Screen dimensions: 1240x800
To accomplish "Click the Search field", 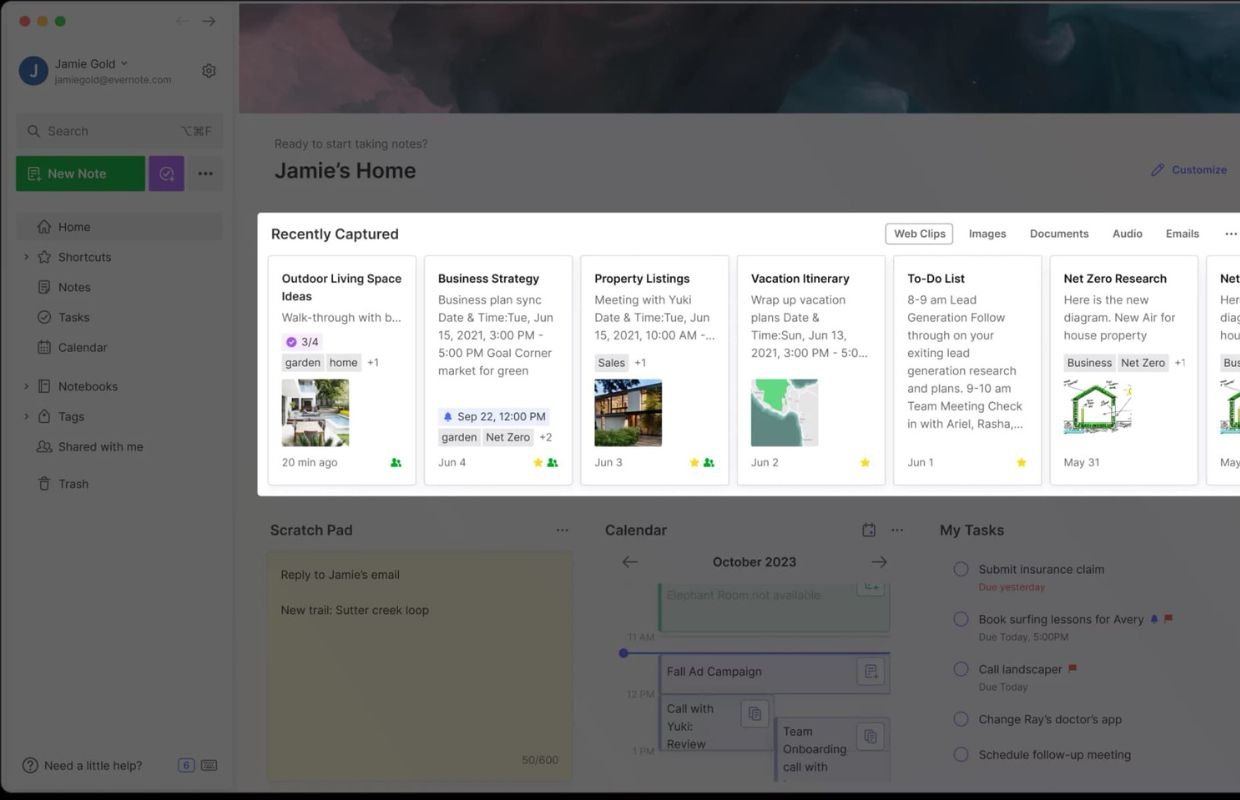I will [119, 131].
